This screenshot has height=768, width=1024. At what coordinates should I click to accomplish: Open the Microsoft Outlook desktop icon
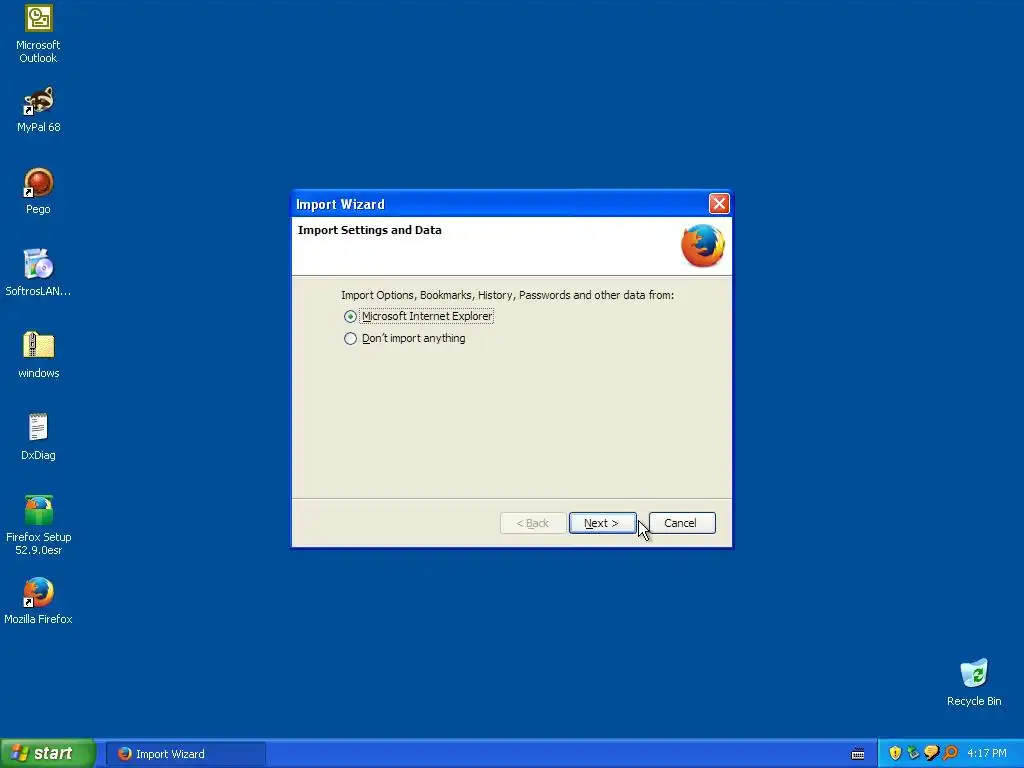tap(38, 34)
